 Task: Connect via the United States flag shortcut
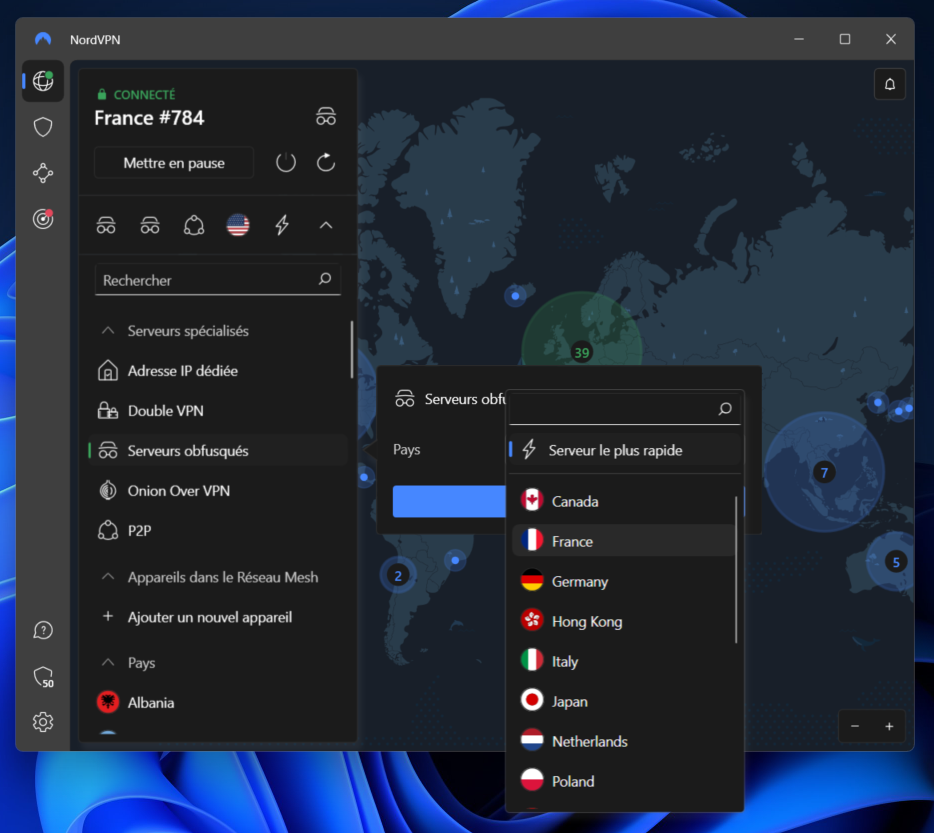(238, 225)
